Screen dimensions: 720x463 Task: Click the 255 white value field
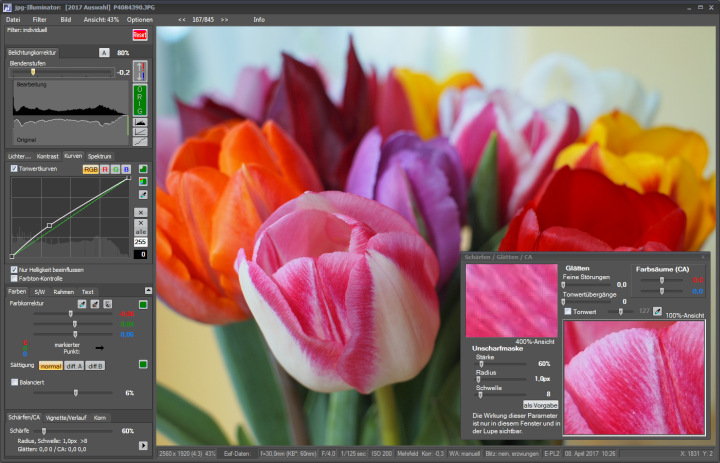click(141, 242)
